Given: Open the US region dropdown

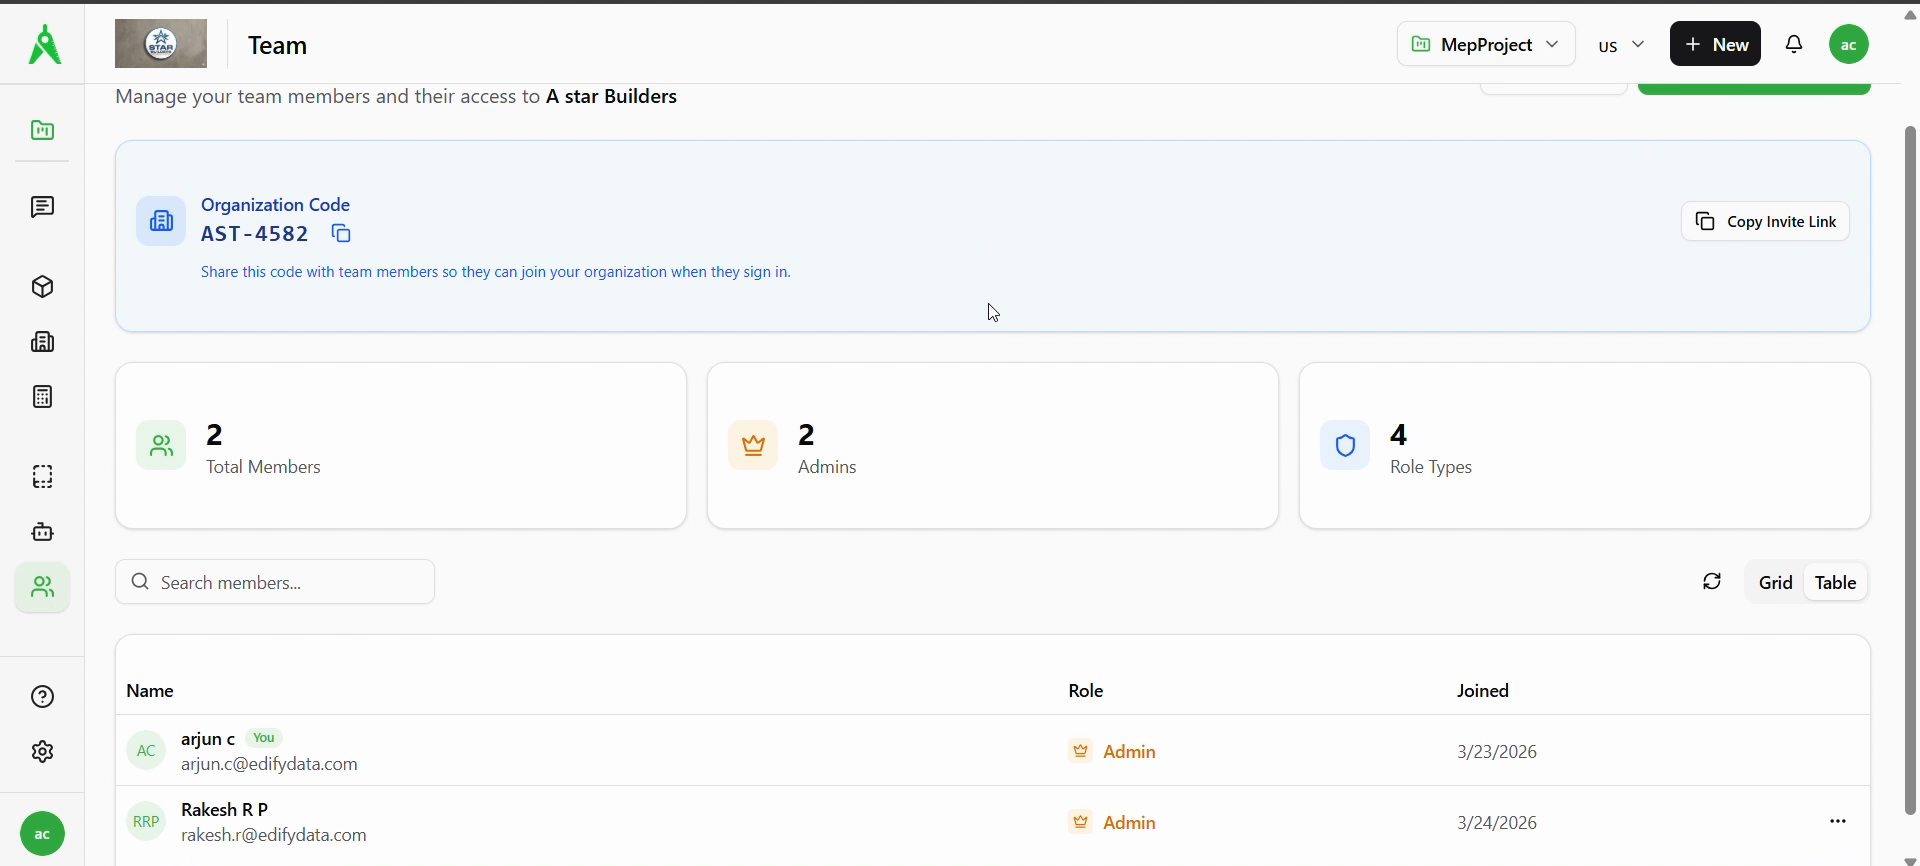Looking at the screenshot, I should (1621, 45).
